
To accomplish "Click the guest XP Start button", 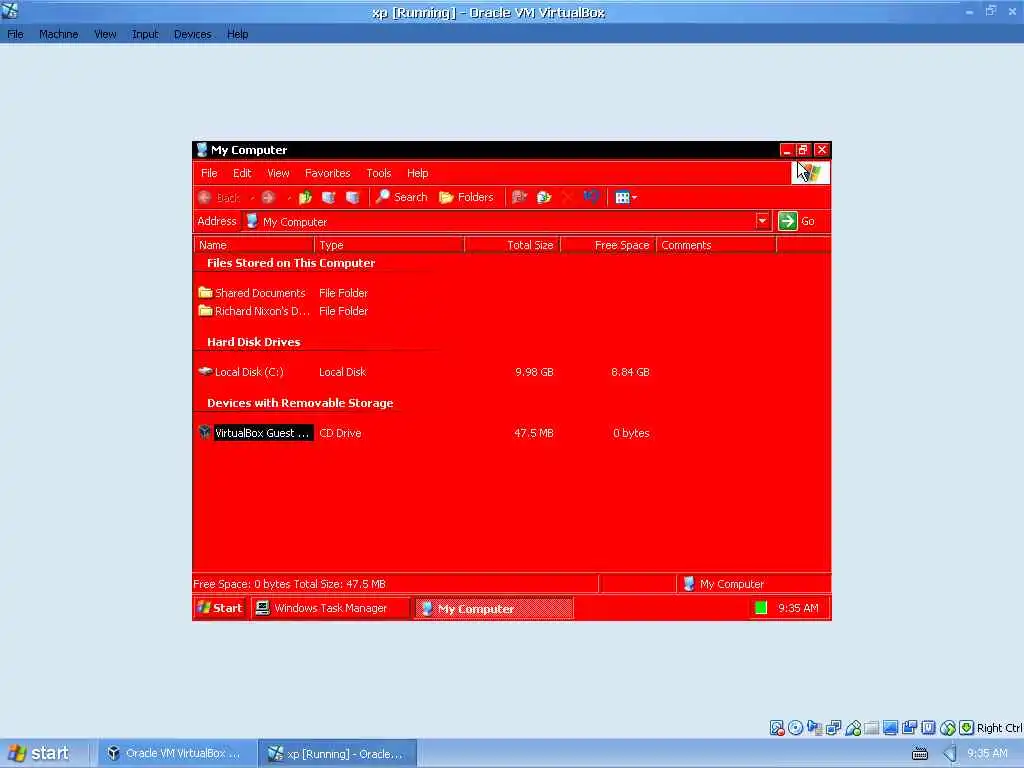I will [x=220, y=608].
